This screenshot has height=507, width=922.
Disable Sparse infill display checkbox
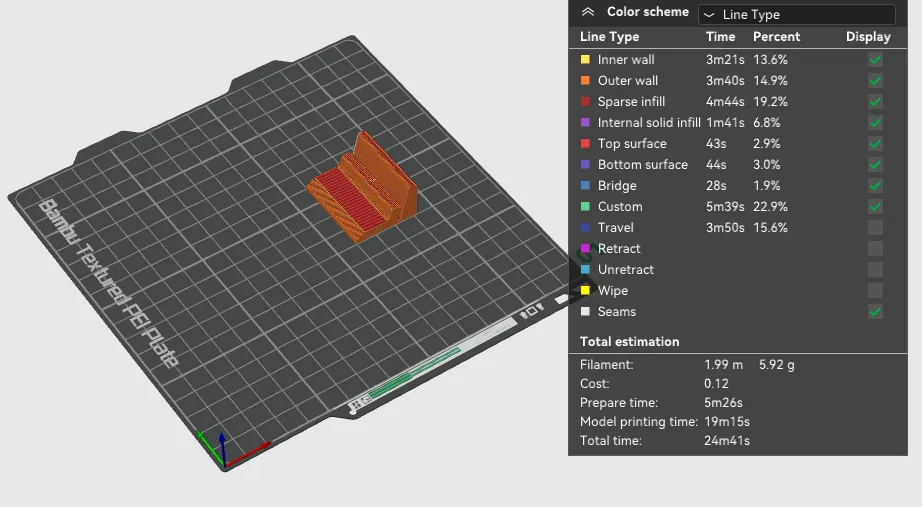(x=875, y=102)
